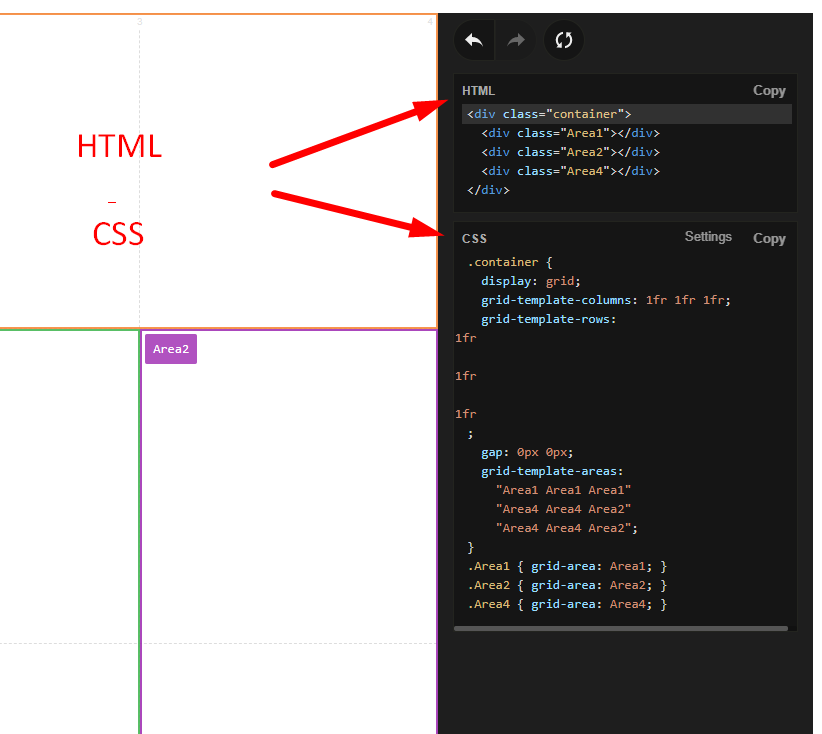Click the undo arrow icon
The image size is (822, 734).
tap(473, 40)
